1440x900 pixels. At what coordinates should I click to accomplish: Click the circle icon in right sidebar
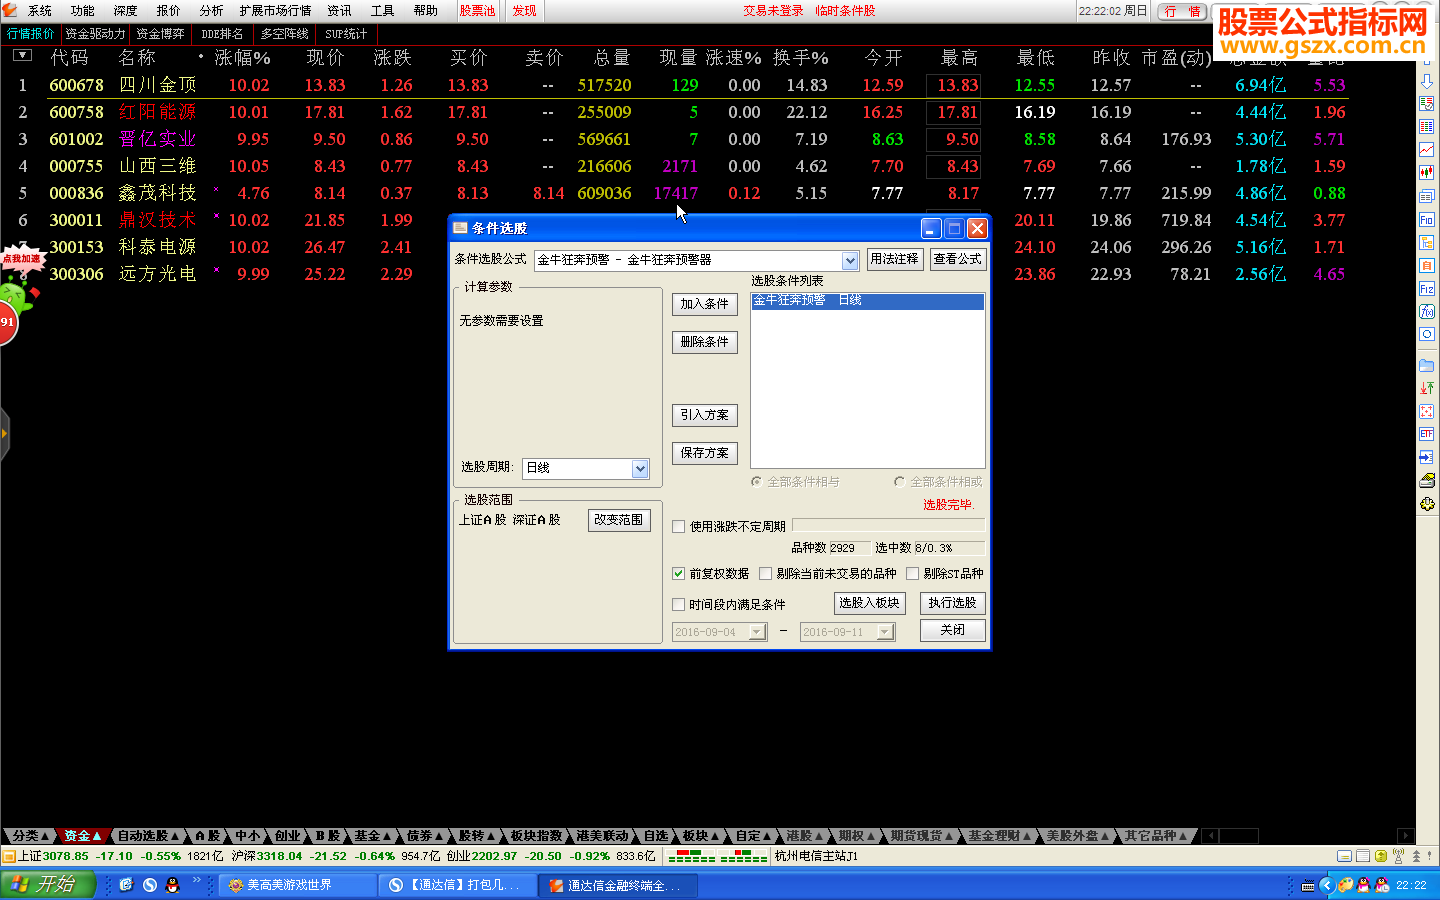click(1427, 334)
